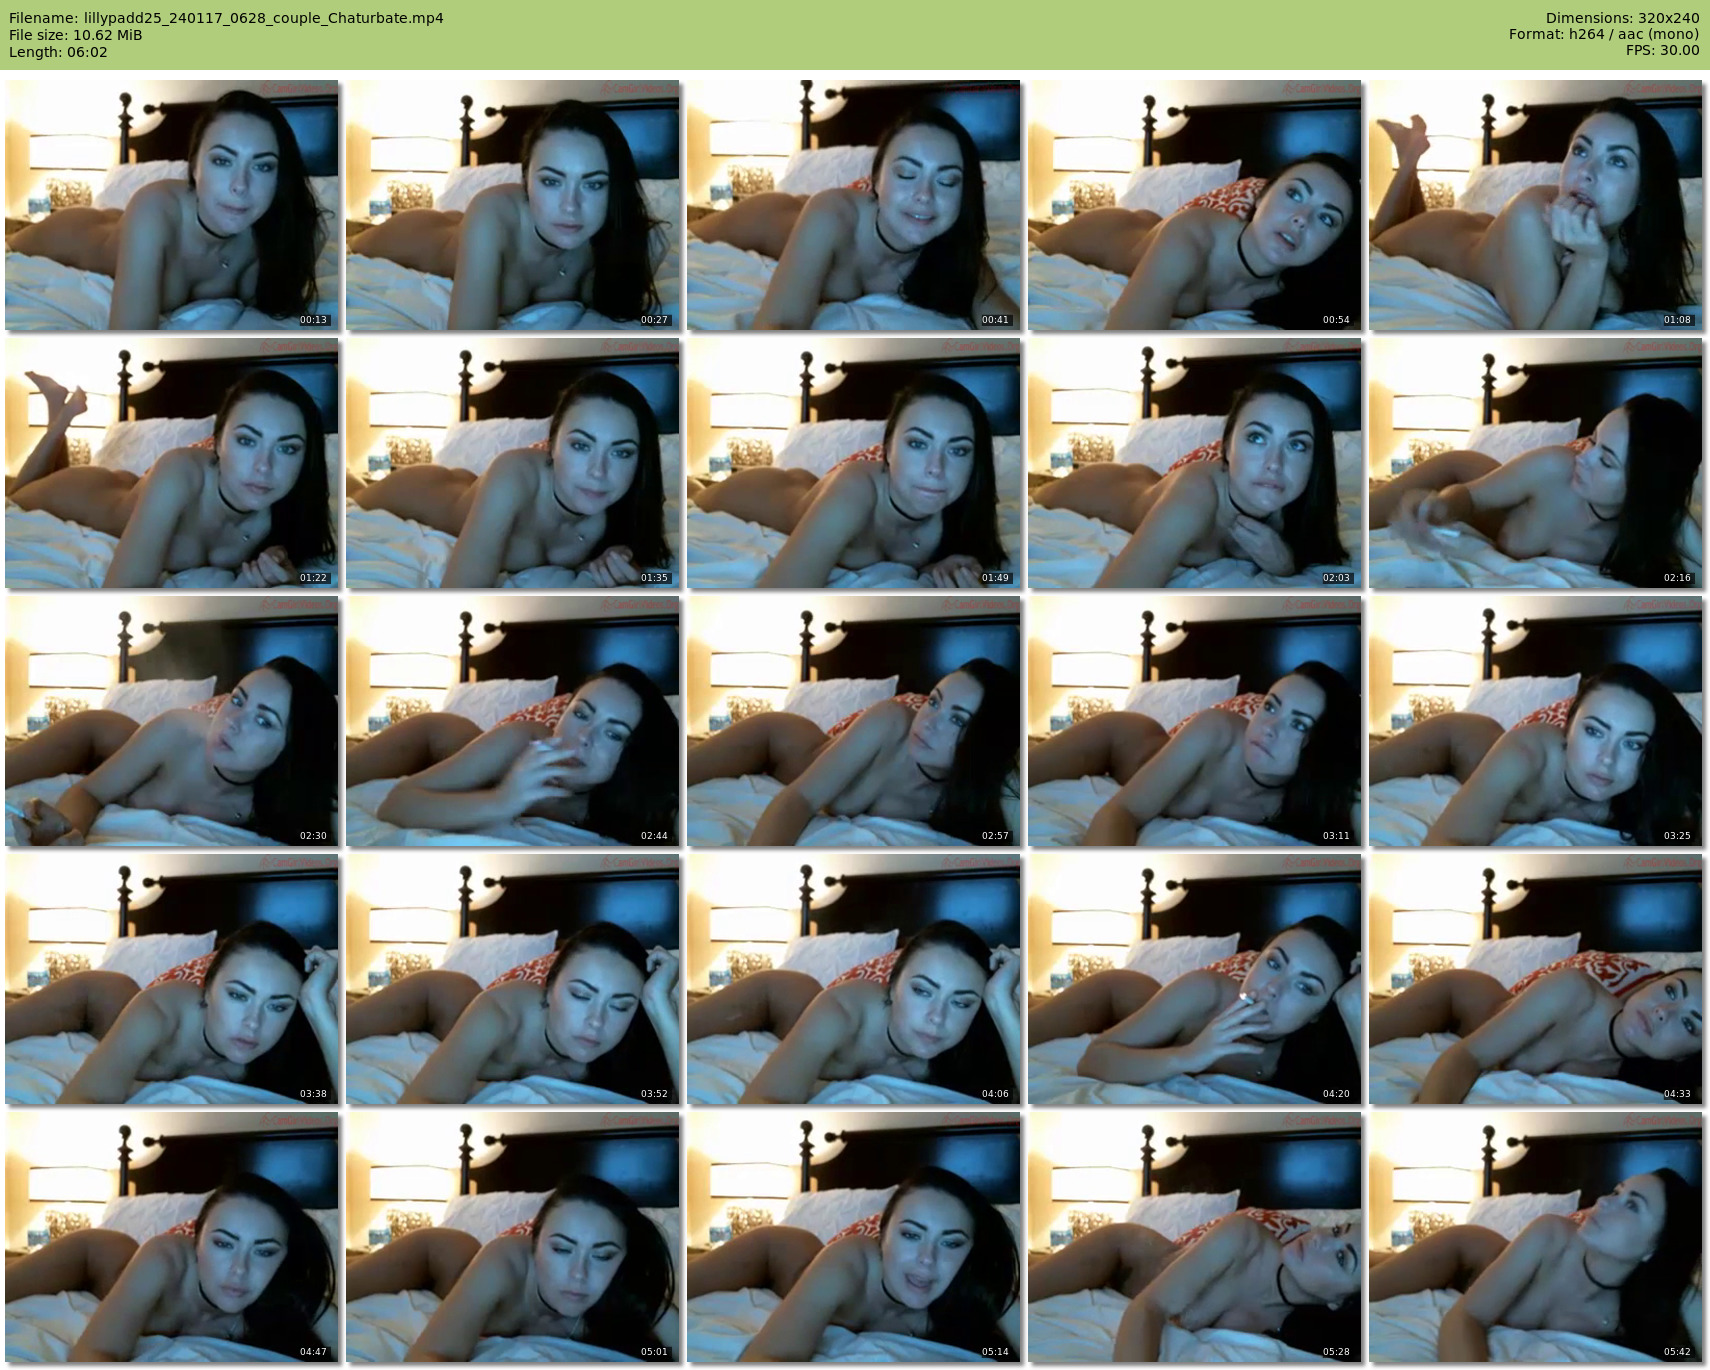The width and height of the screenshot is (1710, 1370).
Task: Open the frame at 02:57
Action: point(854,721)
